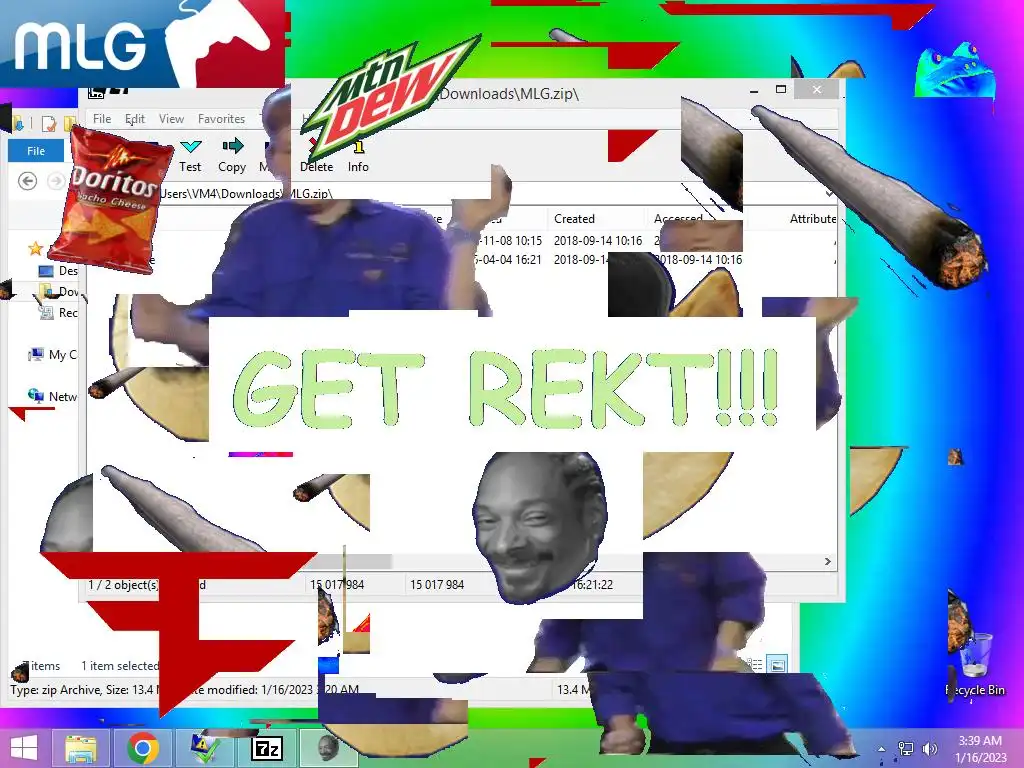Click the Favorites star icon in Explorer
The image size is (1024, 768).
click(35, 248)
